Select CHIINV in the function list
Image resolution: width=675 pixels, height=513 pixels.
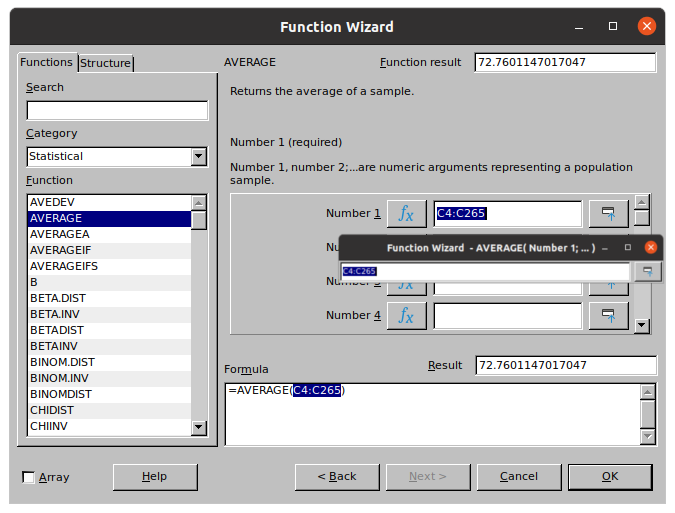point(109,426)
